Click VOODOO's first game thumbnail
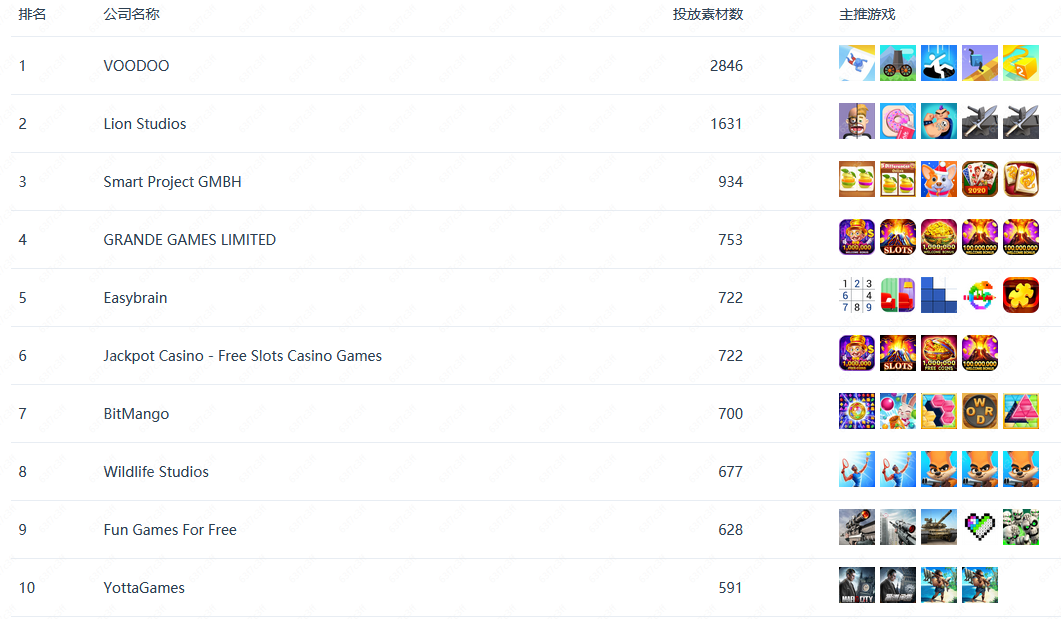Screen dimensions: 1061x619 pyautogui.click(x=857, y=63)
